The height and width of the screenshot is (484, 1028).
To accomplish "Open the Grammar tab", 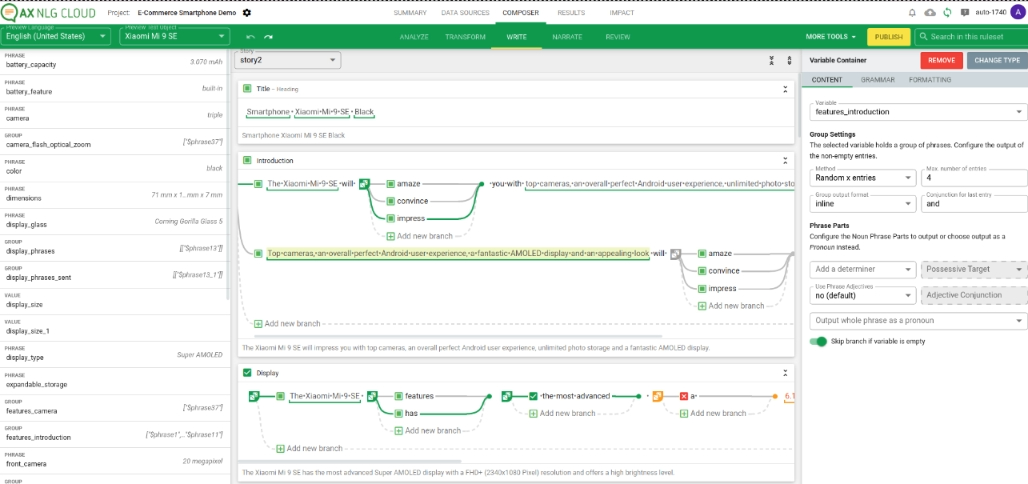I will coord(877,79).
